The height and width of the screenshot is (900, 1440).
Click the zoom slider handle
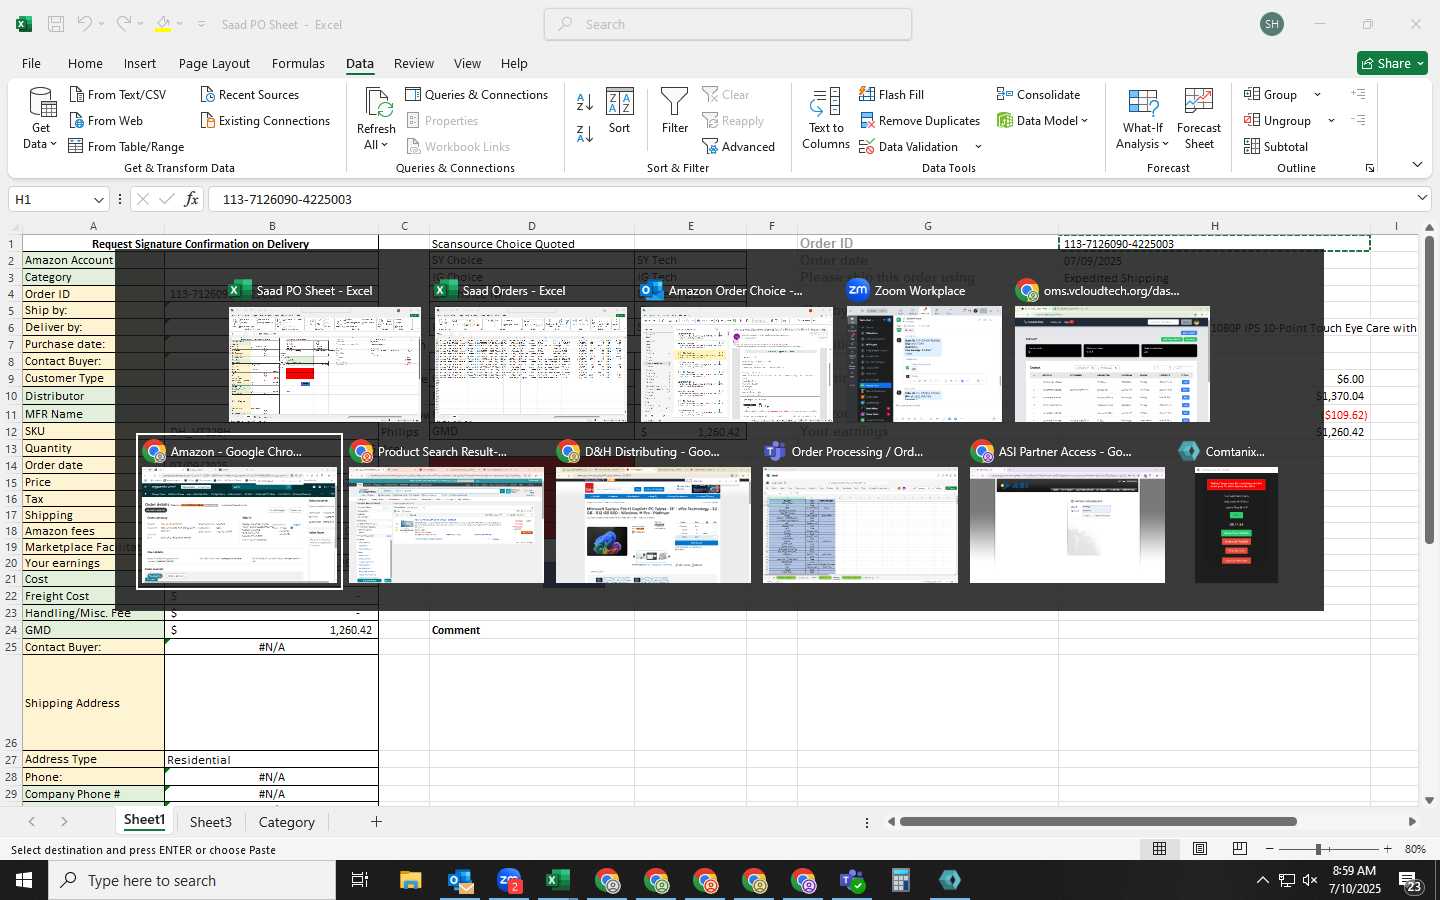[x=1318, y=849]
